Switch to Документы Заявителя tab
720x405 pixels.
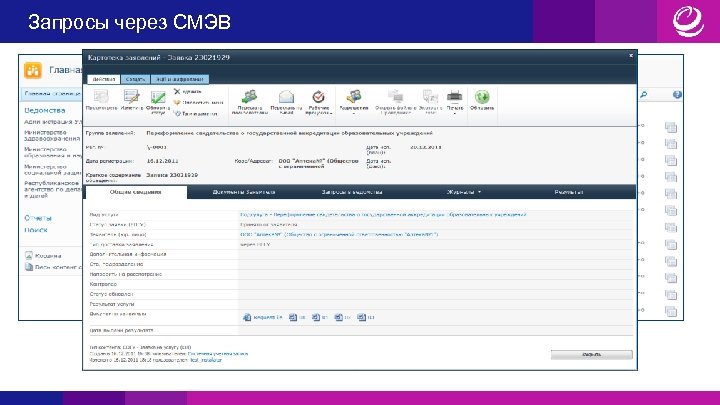click(244, 192)
